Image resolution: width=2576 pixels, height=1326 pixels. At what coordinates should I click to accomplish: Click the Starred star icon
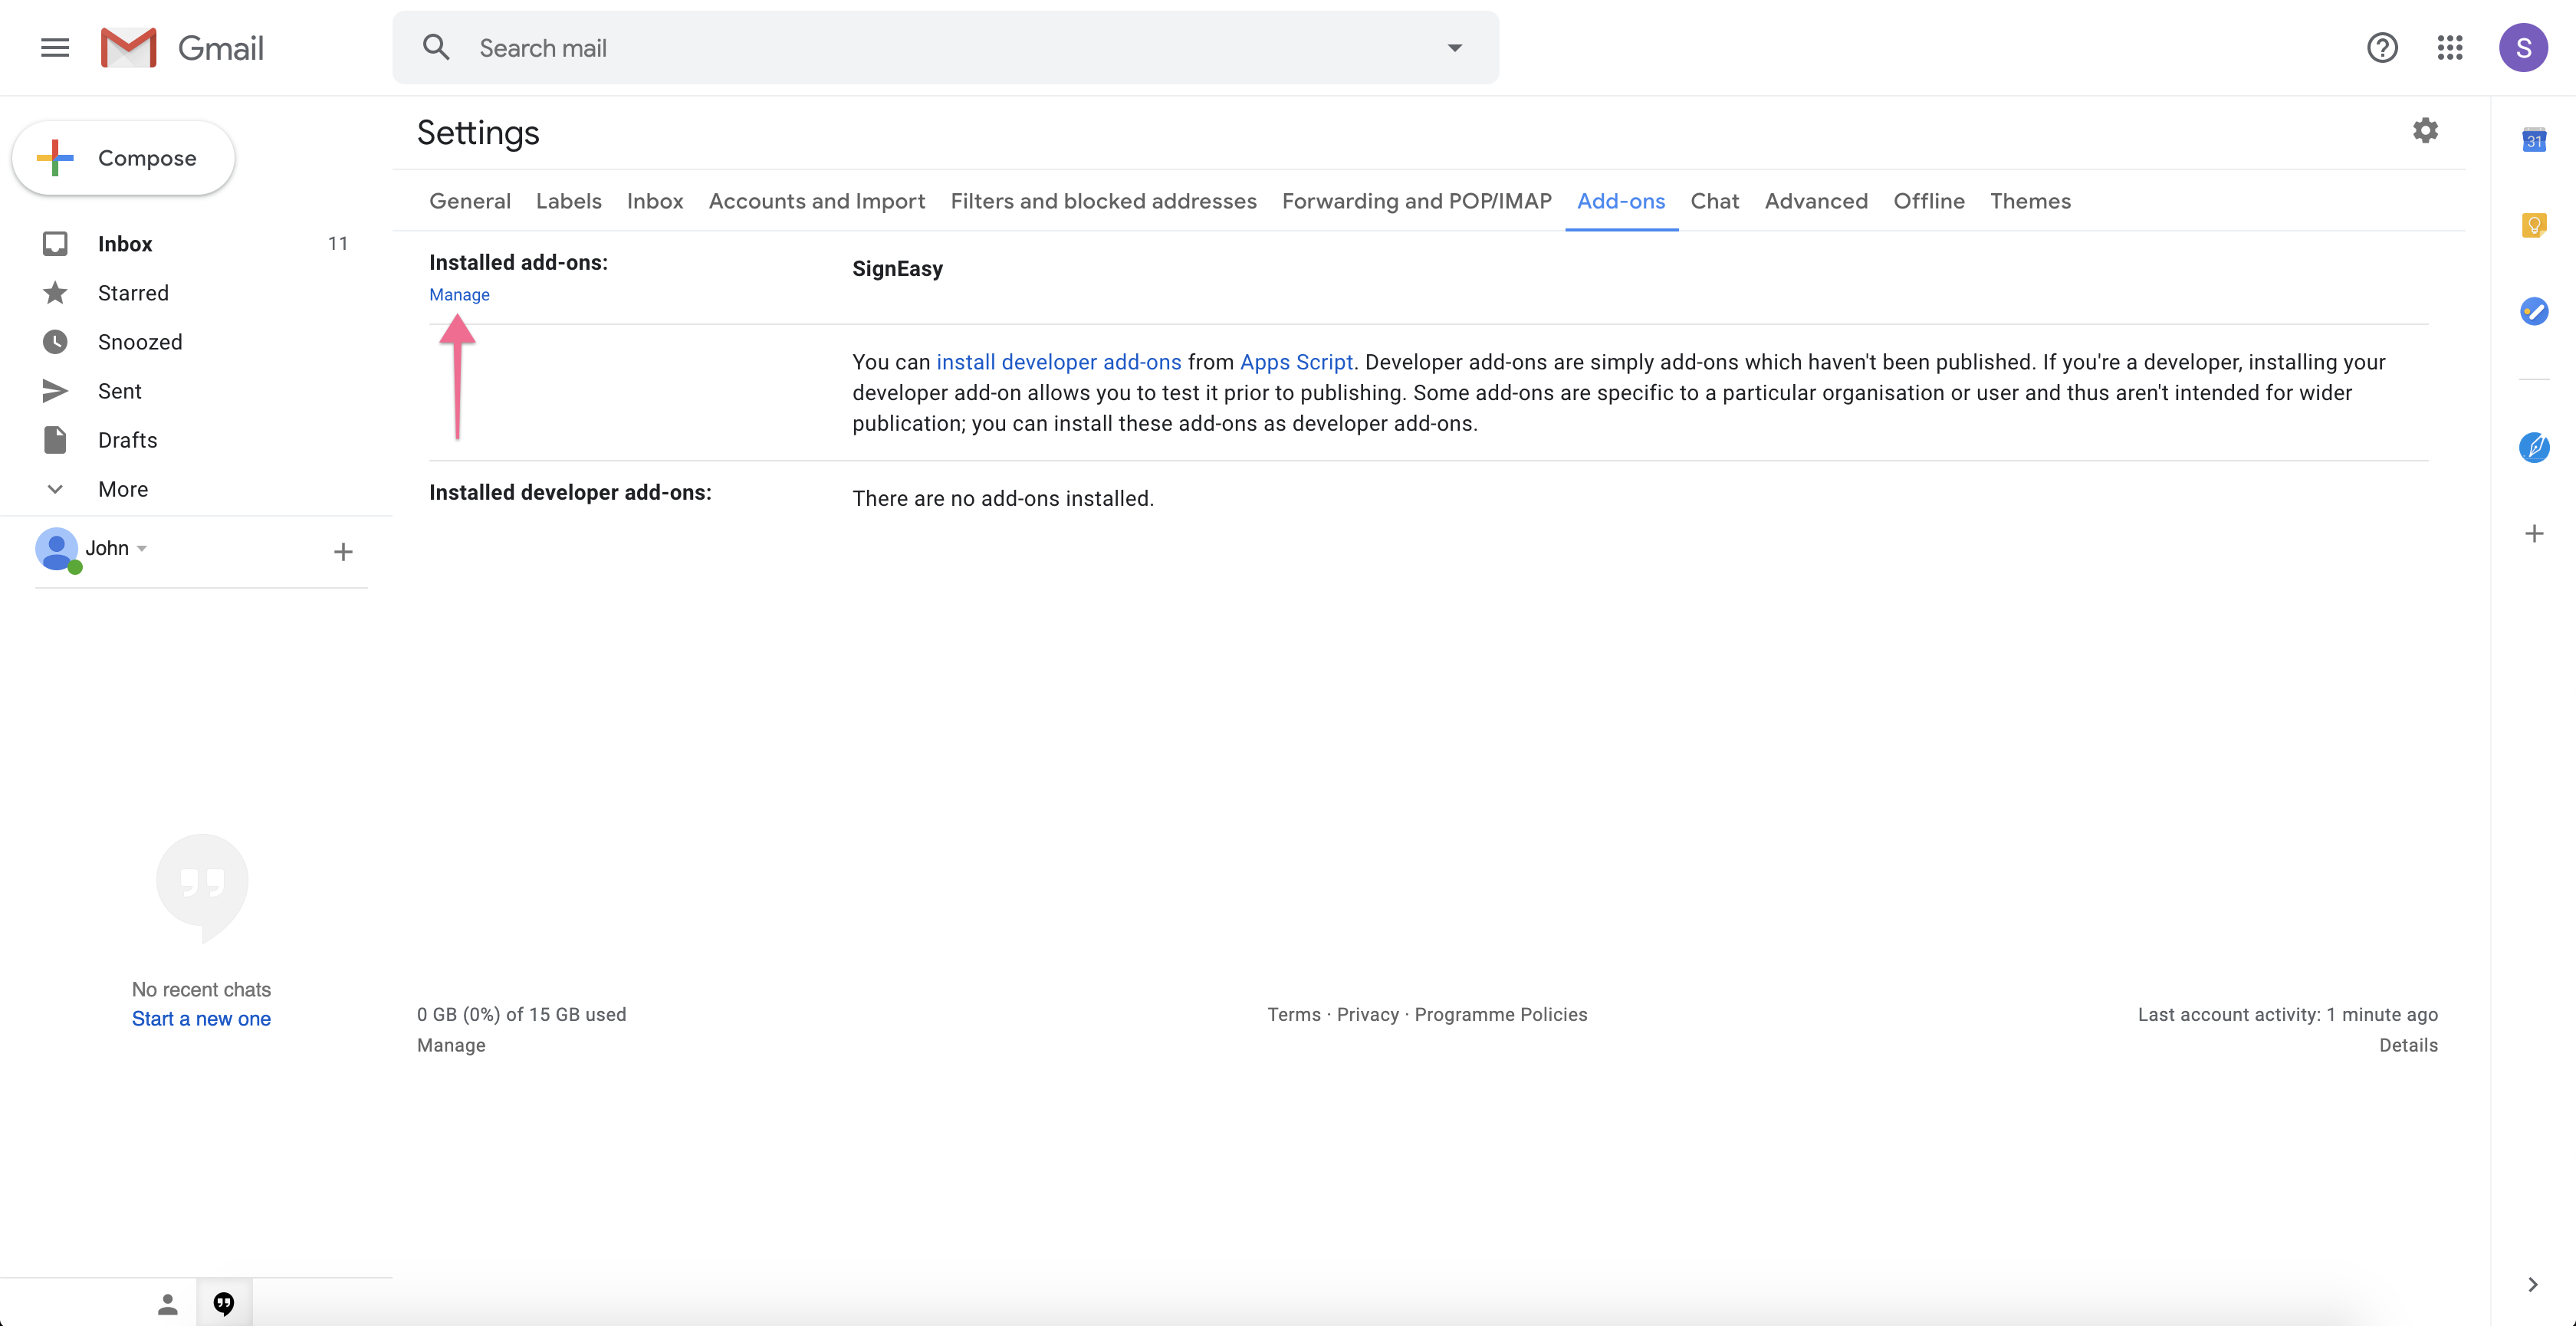pyautogui.click(x=55, y=293)
